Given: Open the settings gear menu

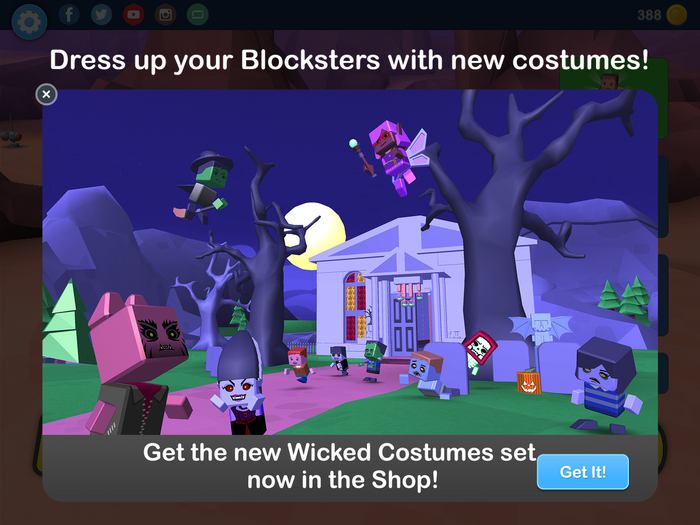Looking at the screenshot, I should [x=29, y=21].
